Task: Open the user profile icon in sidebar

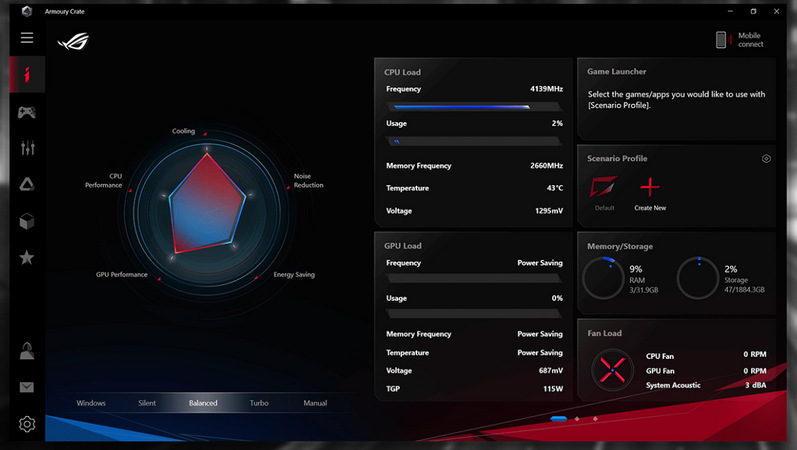Action: tap(27, 351)
